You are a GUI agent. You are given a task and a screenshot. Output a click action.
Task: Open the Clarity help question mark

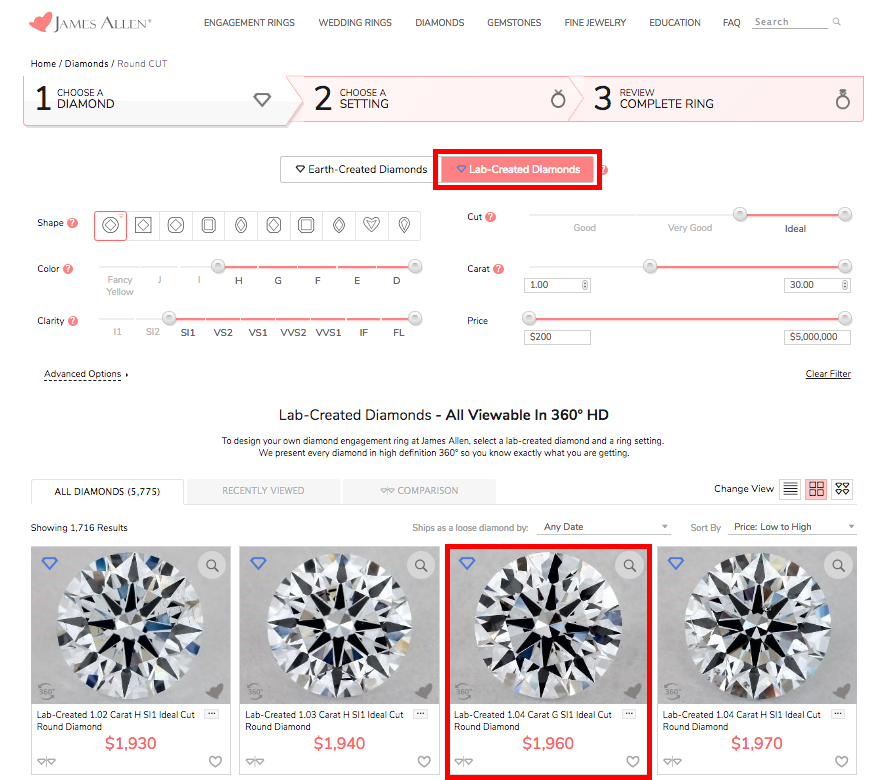click(x=73, y=321)
